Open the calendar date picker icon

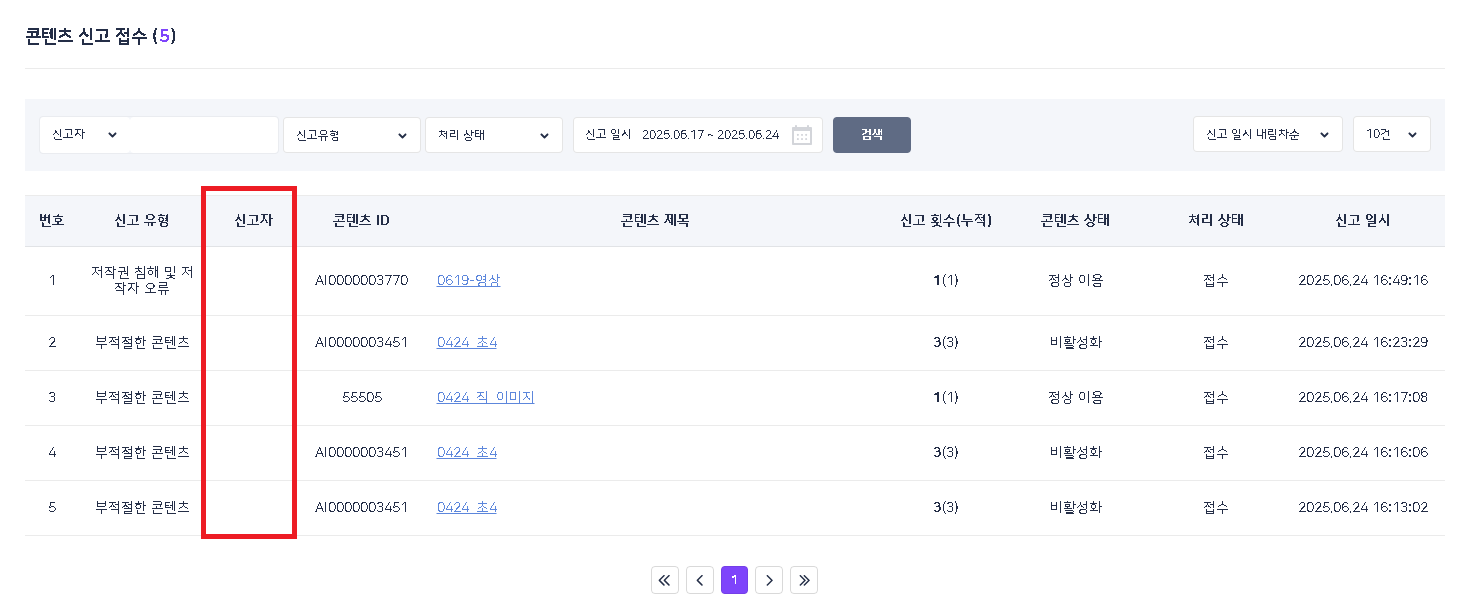point(801,135)
